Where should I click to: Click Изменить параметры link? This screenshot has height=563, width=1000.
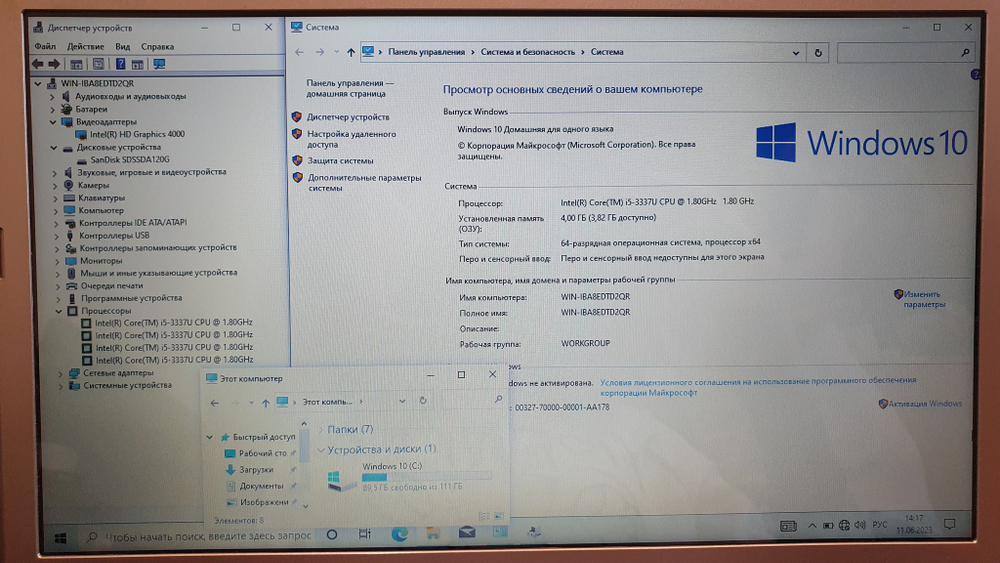pos(924,299)
